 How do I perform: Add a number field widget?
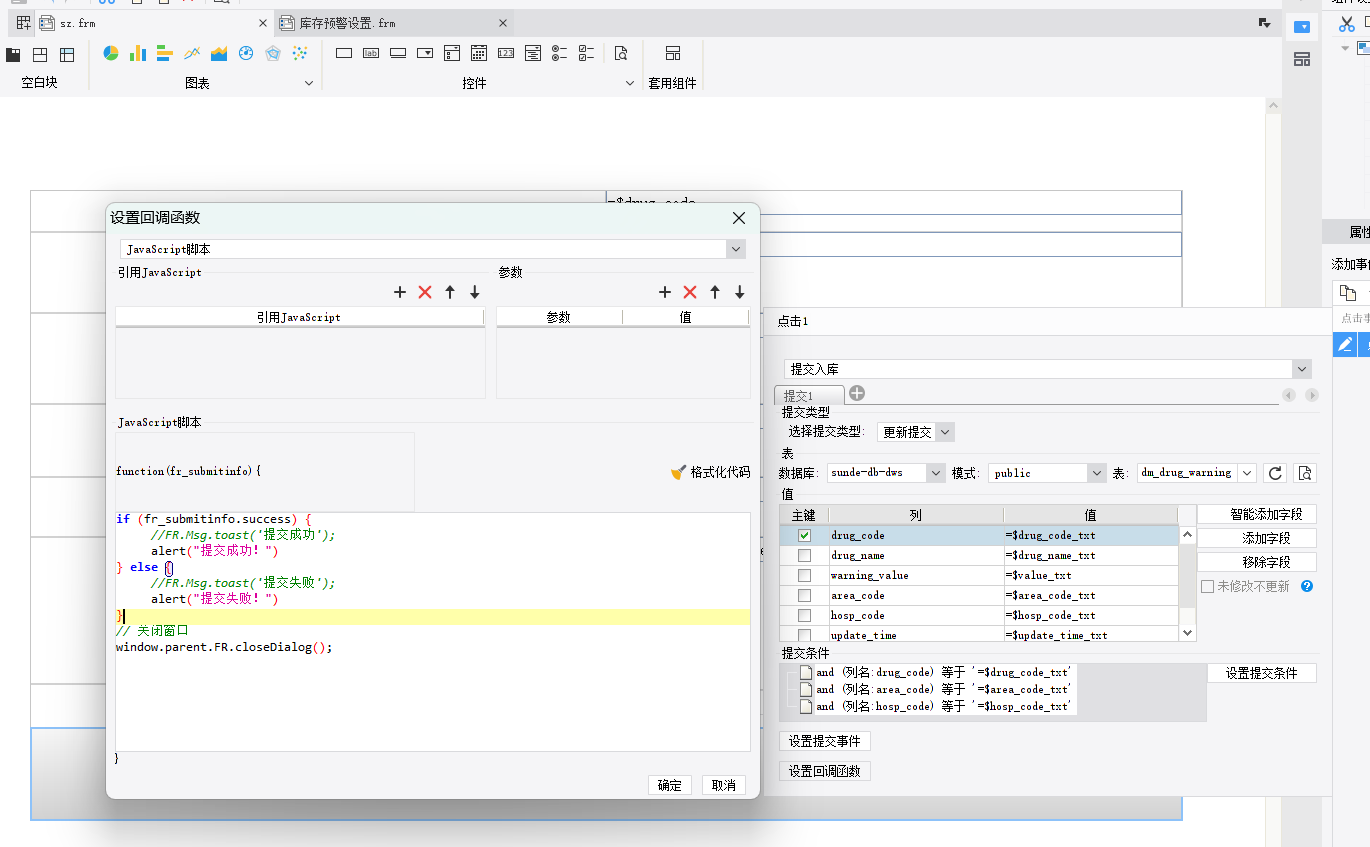click(506, 53)
